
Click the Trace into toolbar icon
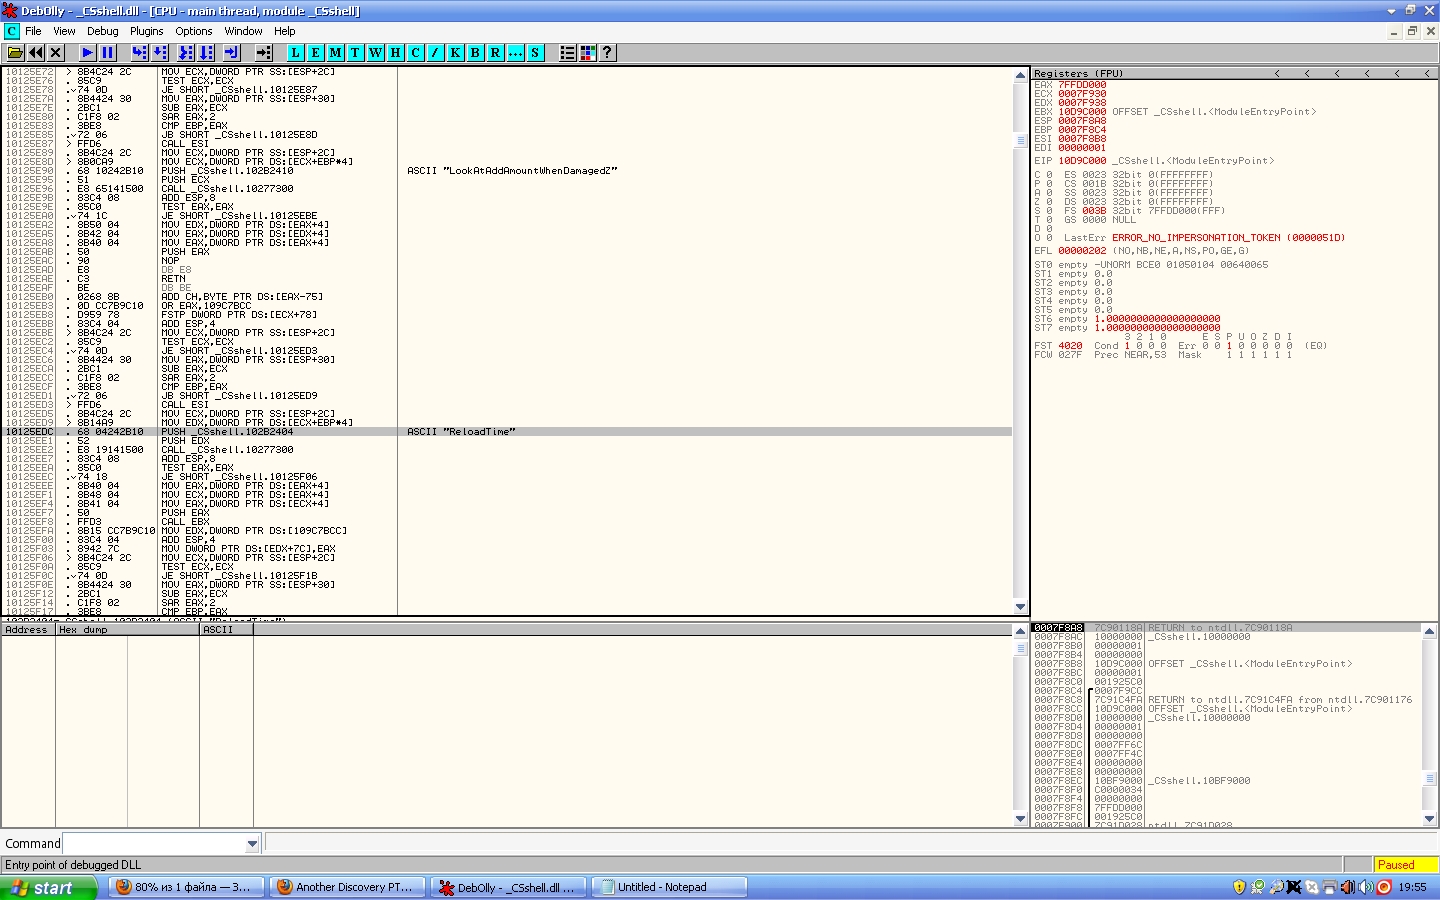pos(186,52)
